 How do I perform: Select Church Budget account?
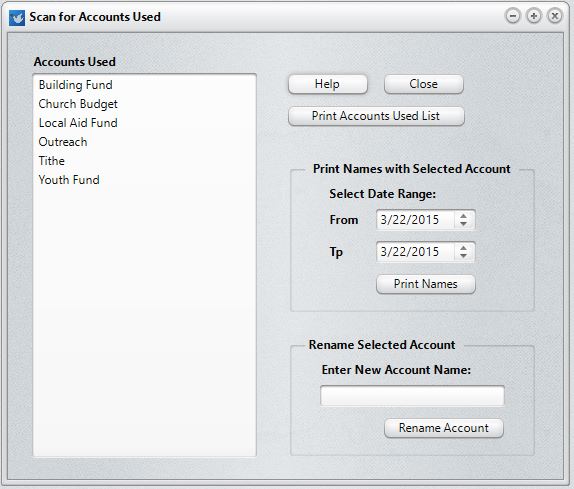(x=144, y=104)
